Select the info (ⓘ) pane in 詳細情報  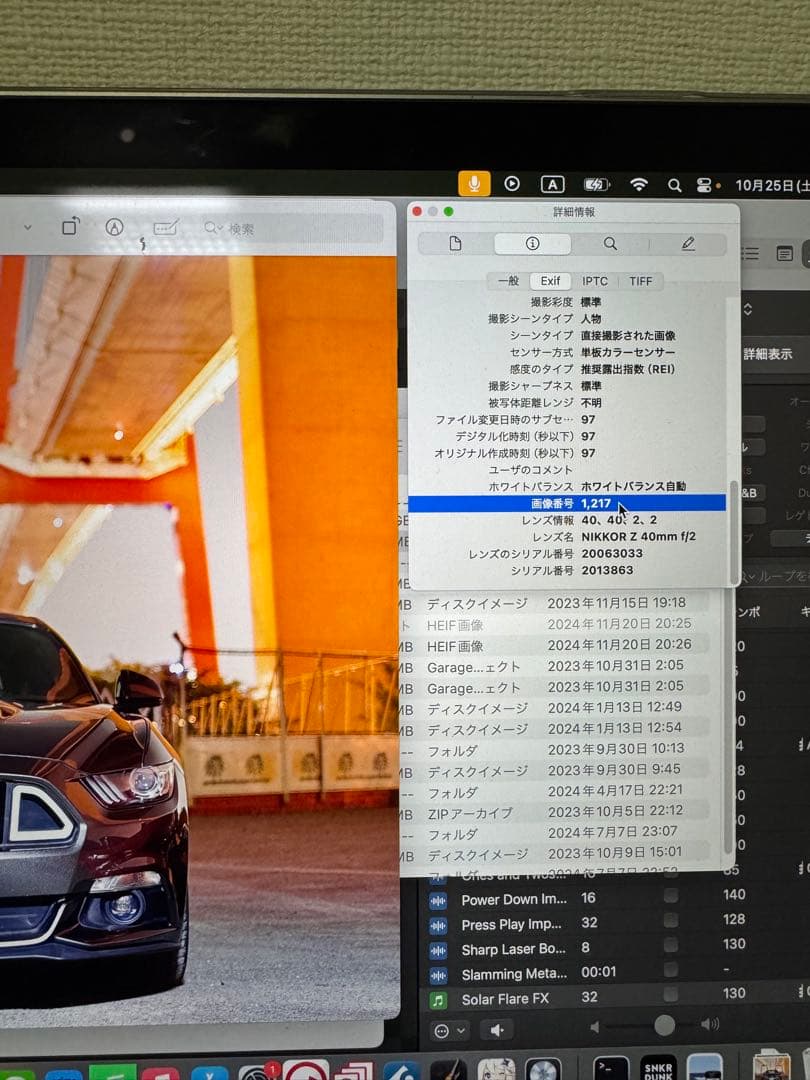[x=532, y=243]
